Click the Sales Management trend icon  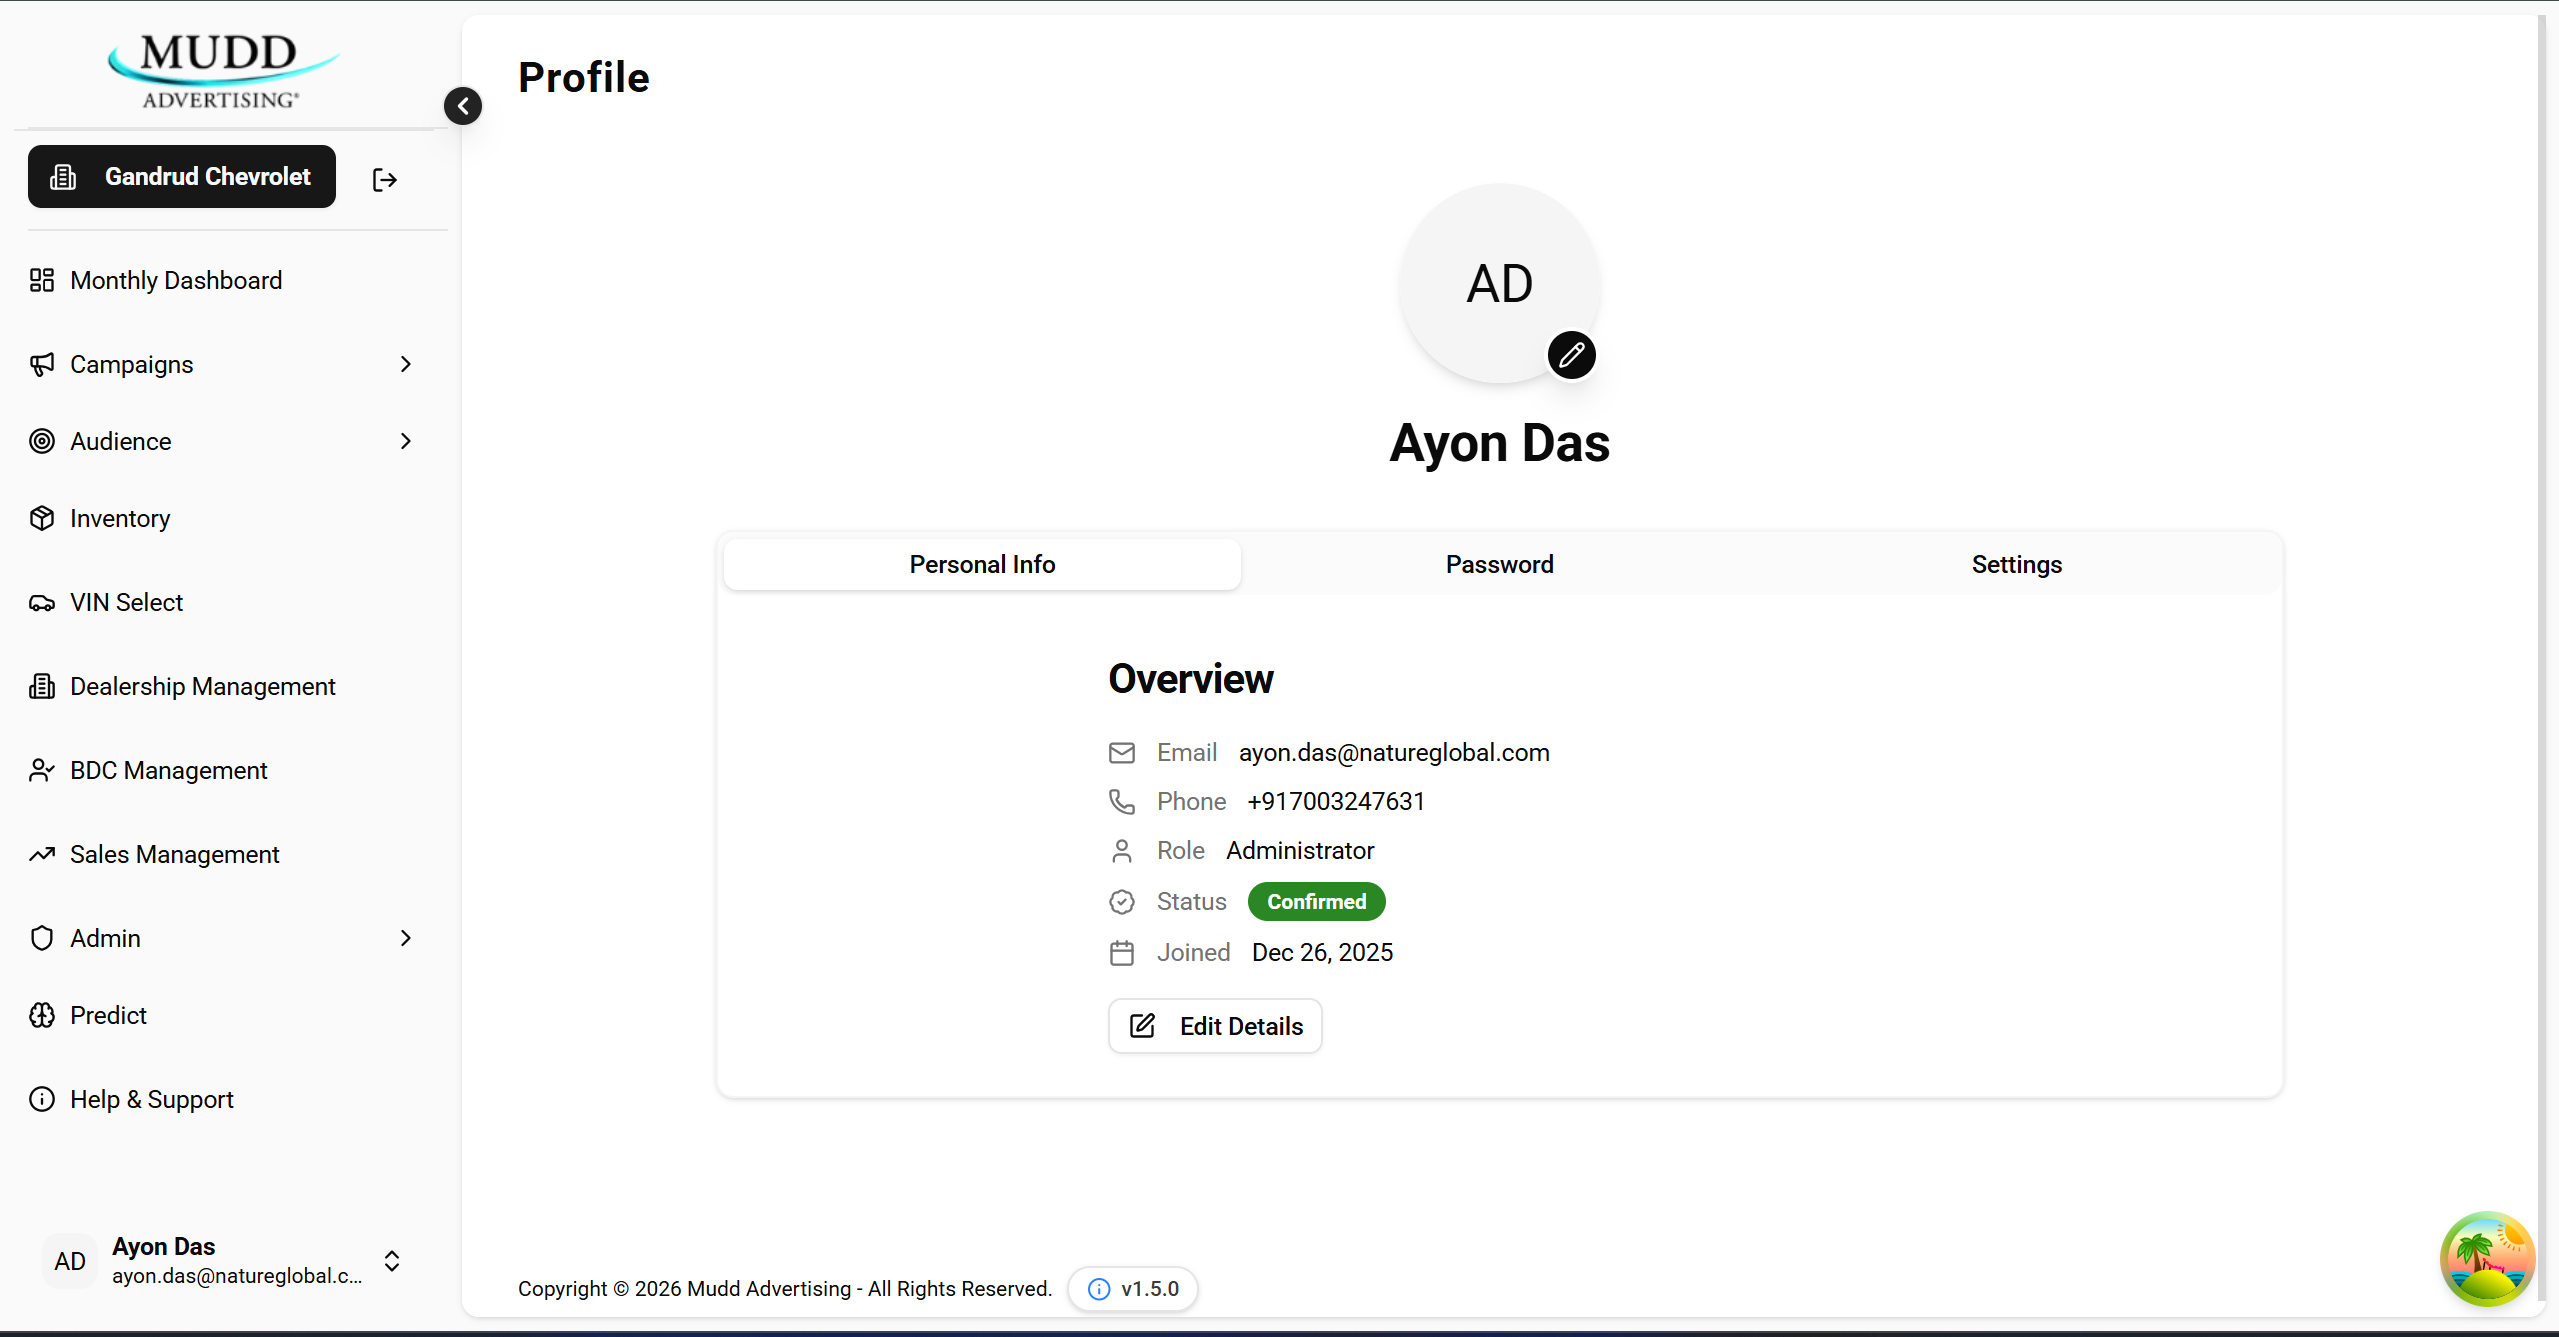point(42,854)
